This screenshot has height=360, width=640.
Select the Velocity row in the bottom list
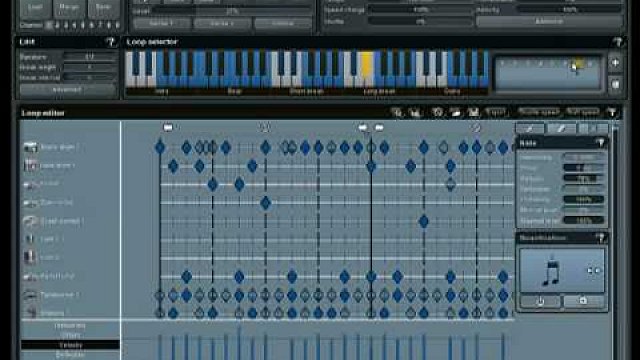point(71,345)
